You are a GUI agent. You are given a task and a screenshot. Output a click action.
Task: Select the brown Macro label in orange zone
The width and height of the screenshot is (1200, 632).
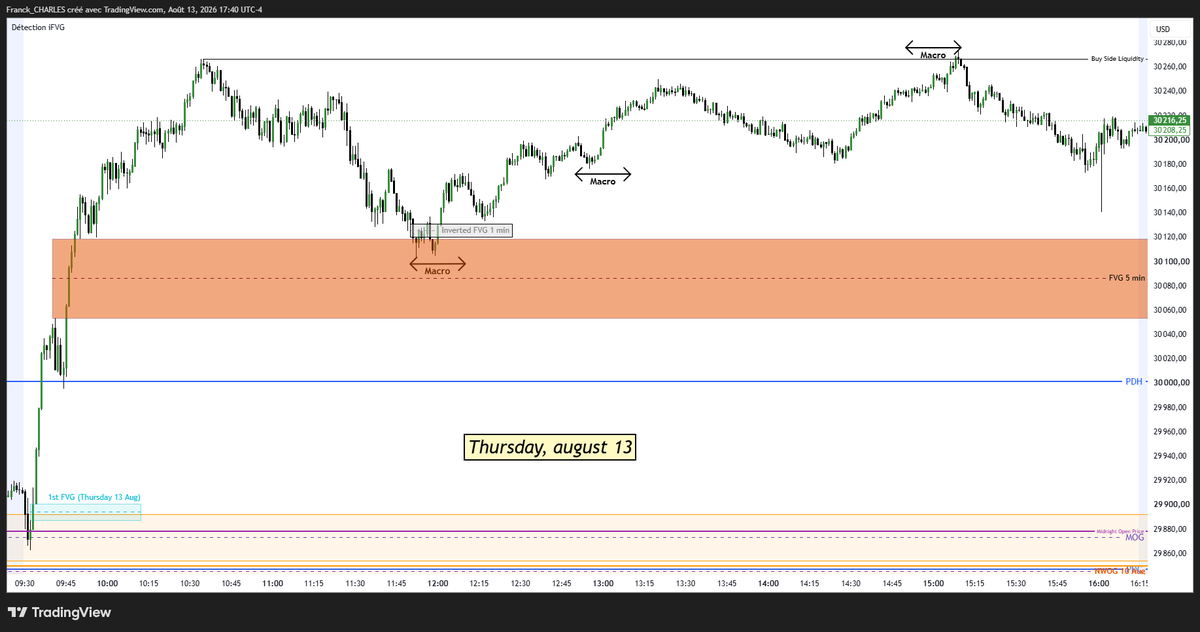[x=438, y=270]
